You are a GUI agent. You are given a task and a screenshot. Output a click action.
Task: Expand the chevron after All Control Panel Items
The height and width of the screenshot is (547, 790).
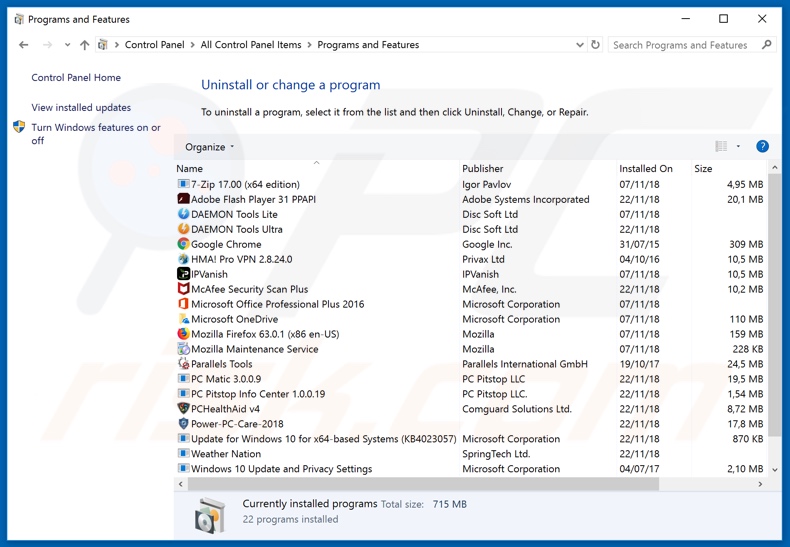pos(309,45)
